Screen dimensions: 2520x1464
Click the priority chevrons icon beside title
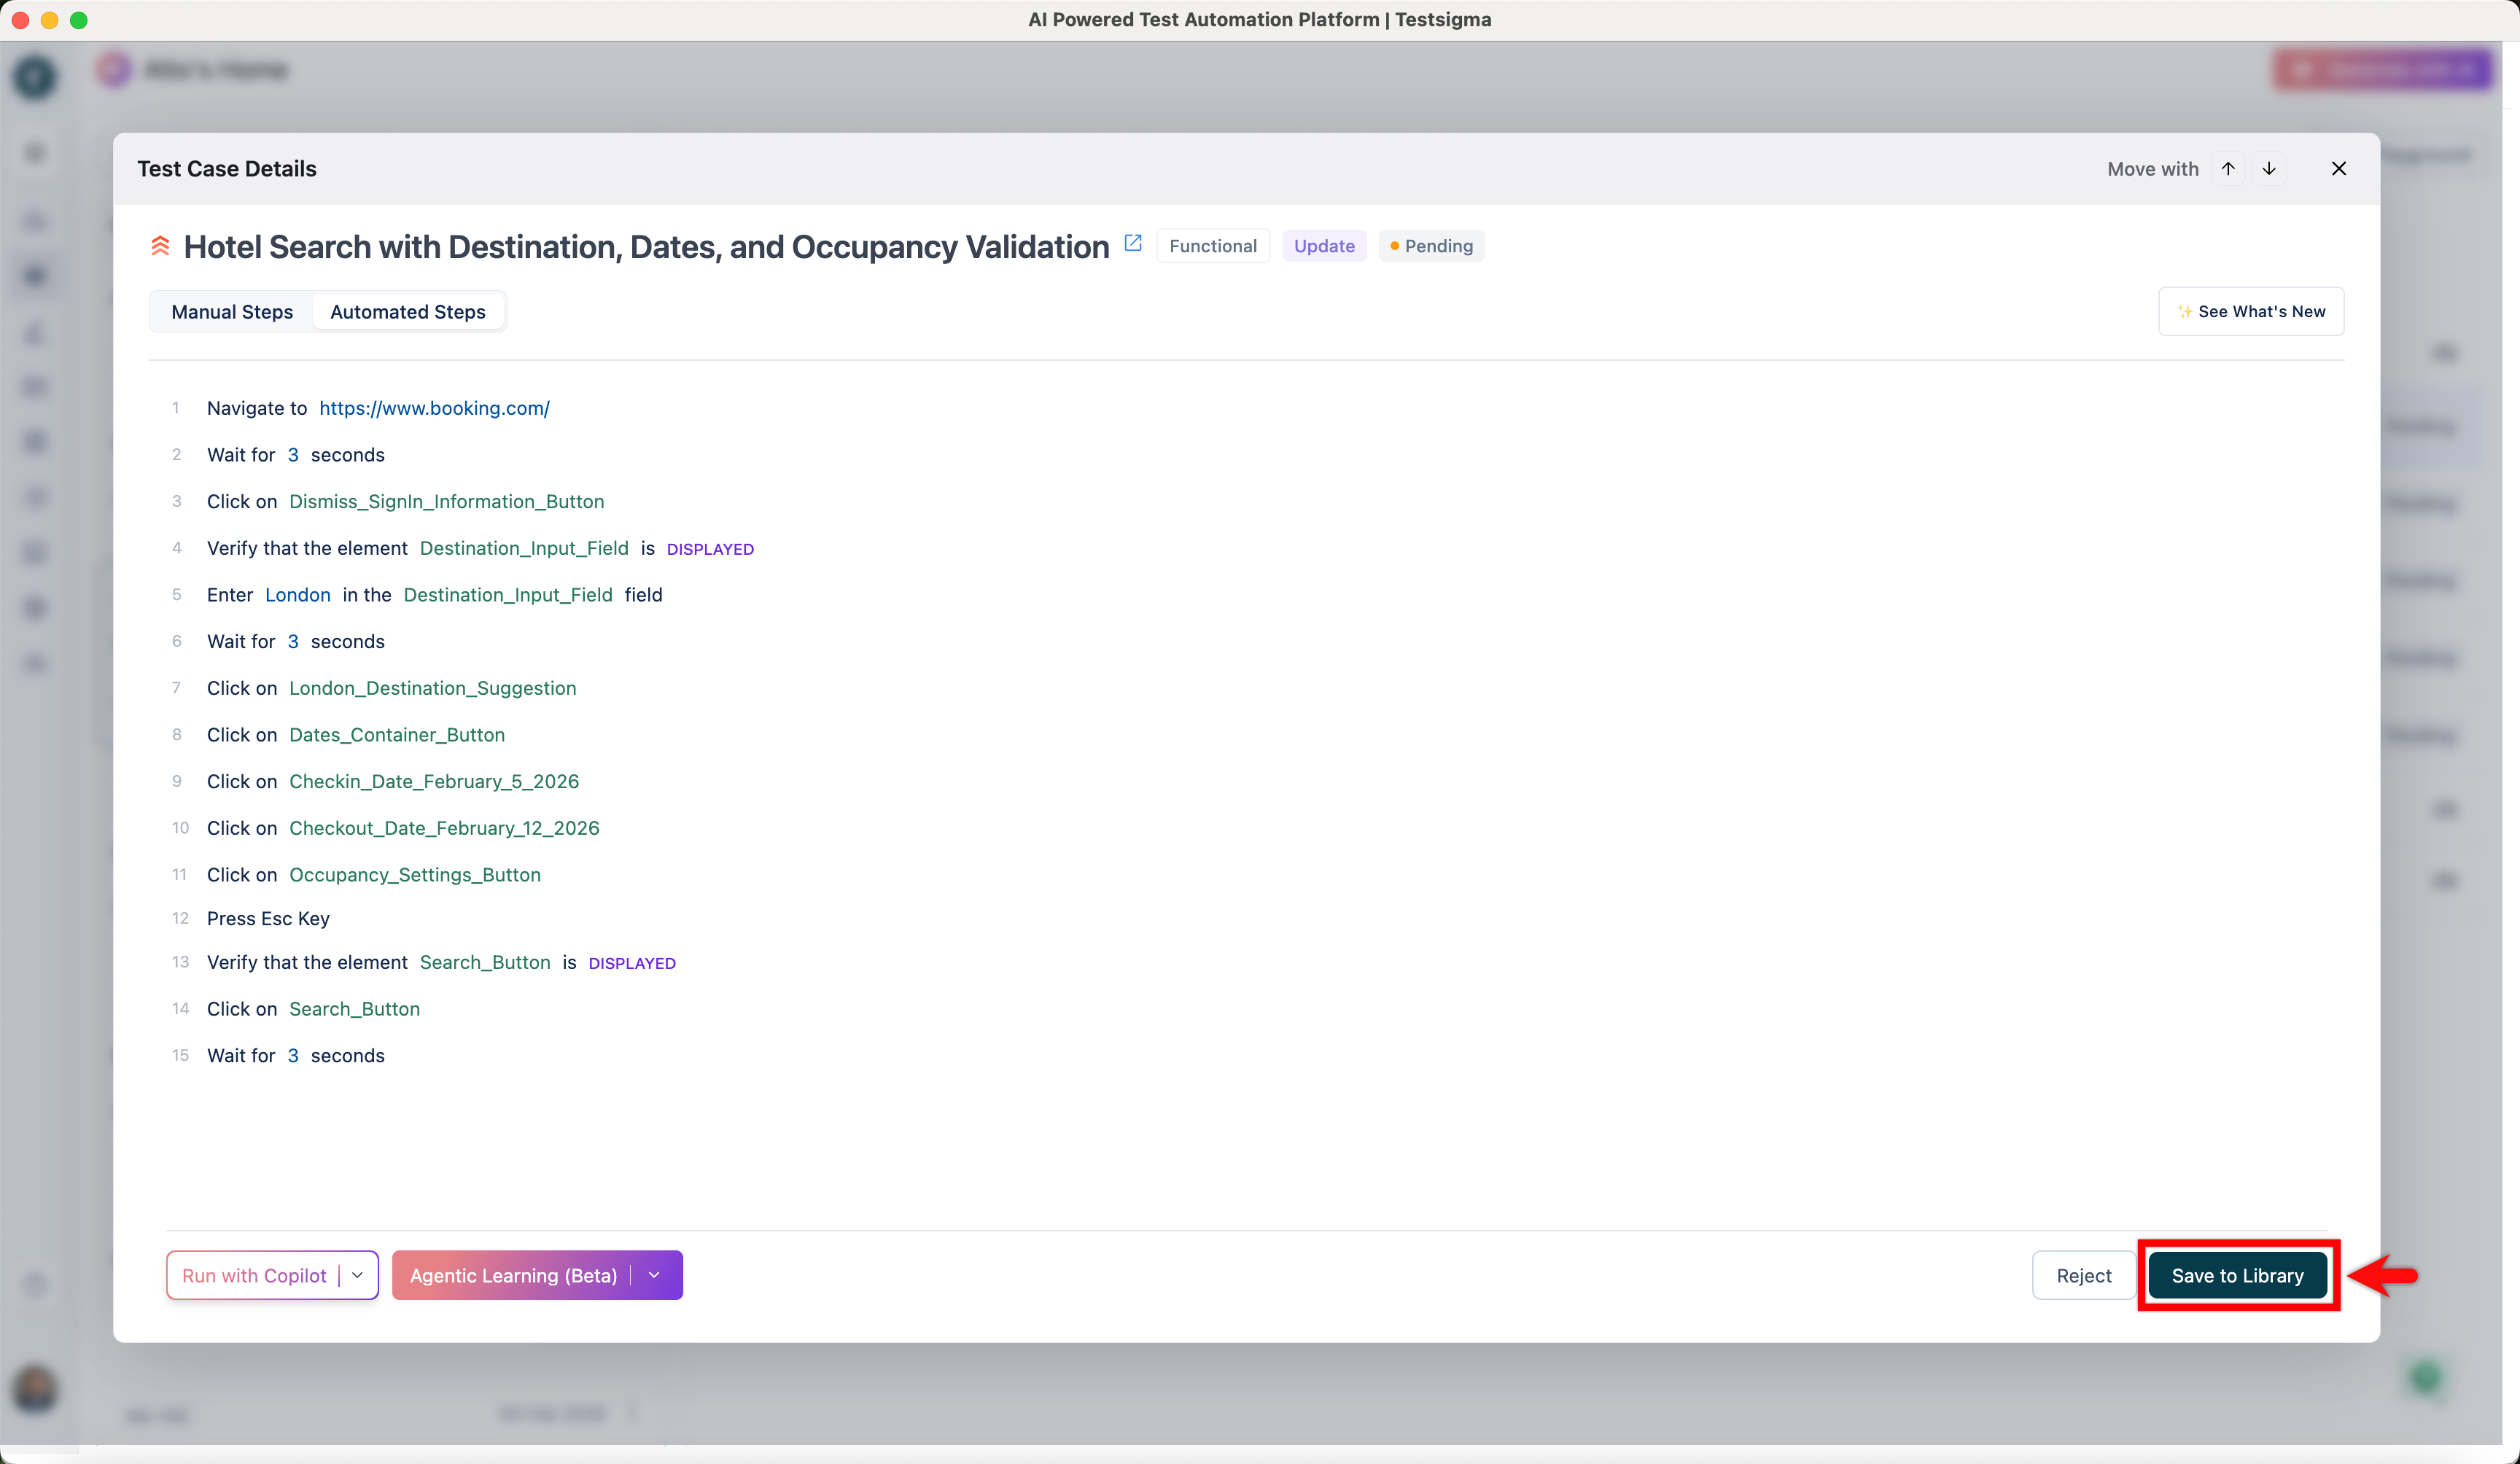[x=160, y=246]
